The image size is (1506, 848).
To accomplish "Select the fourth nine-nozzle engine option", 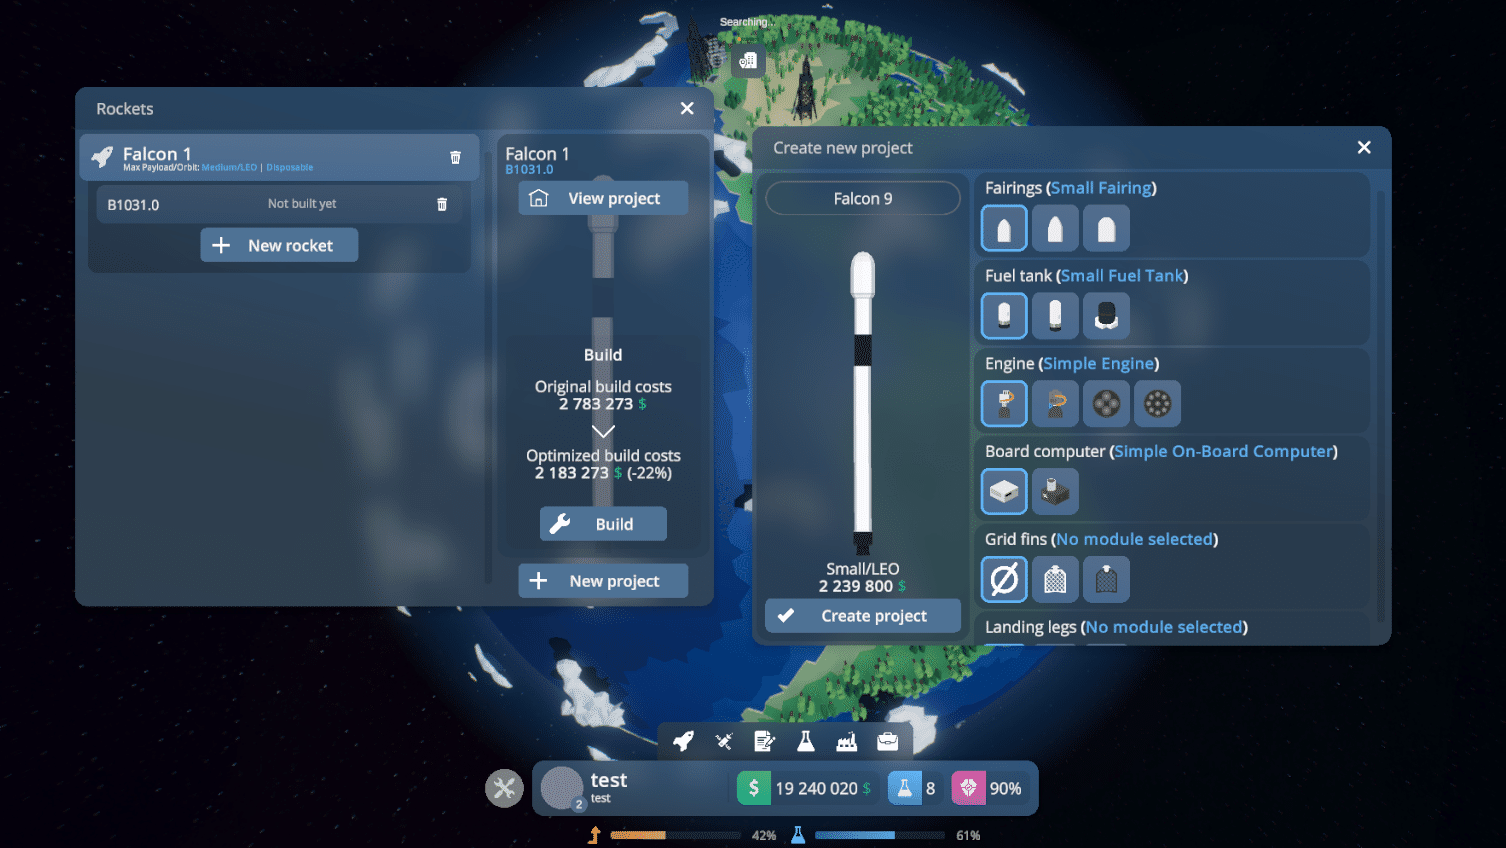I will click(1157, 403).
